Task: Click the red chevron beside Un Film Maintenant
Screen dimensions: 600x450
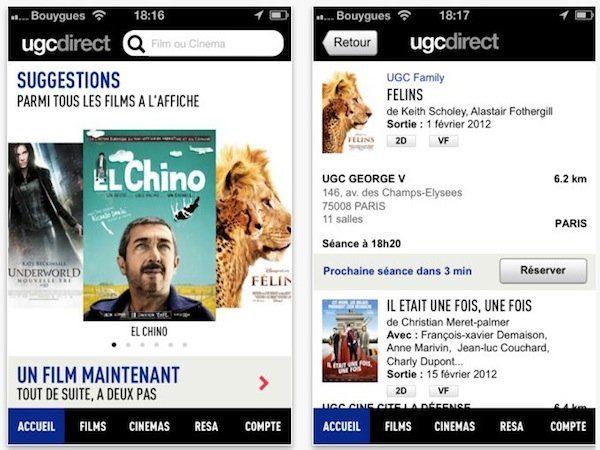Action: coord(264,383)
